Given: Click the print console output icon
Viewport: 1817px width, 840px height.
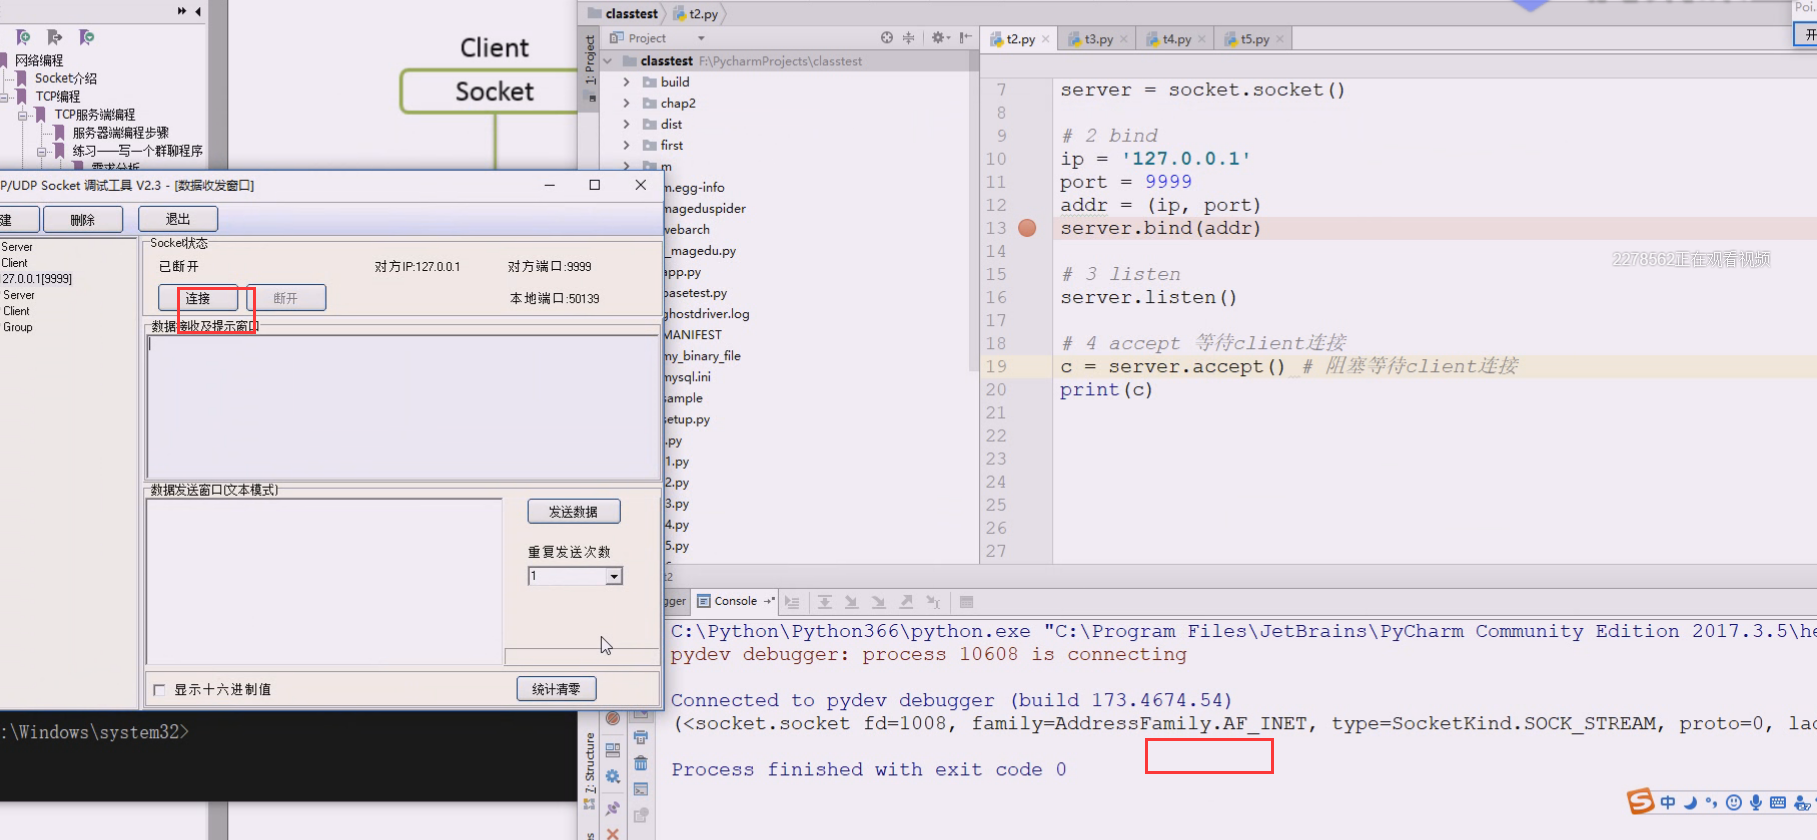Looking at the screenshot, I should click(x=641, y=737).
